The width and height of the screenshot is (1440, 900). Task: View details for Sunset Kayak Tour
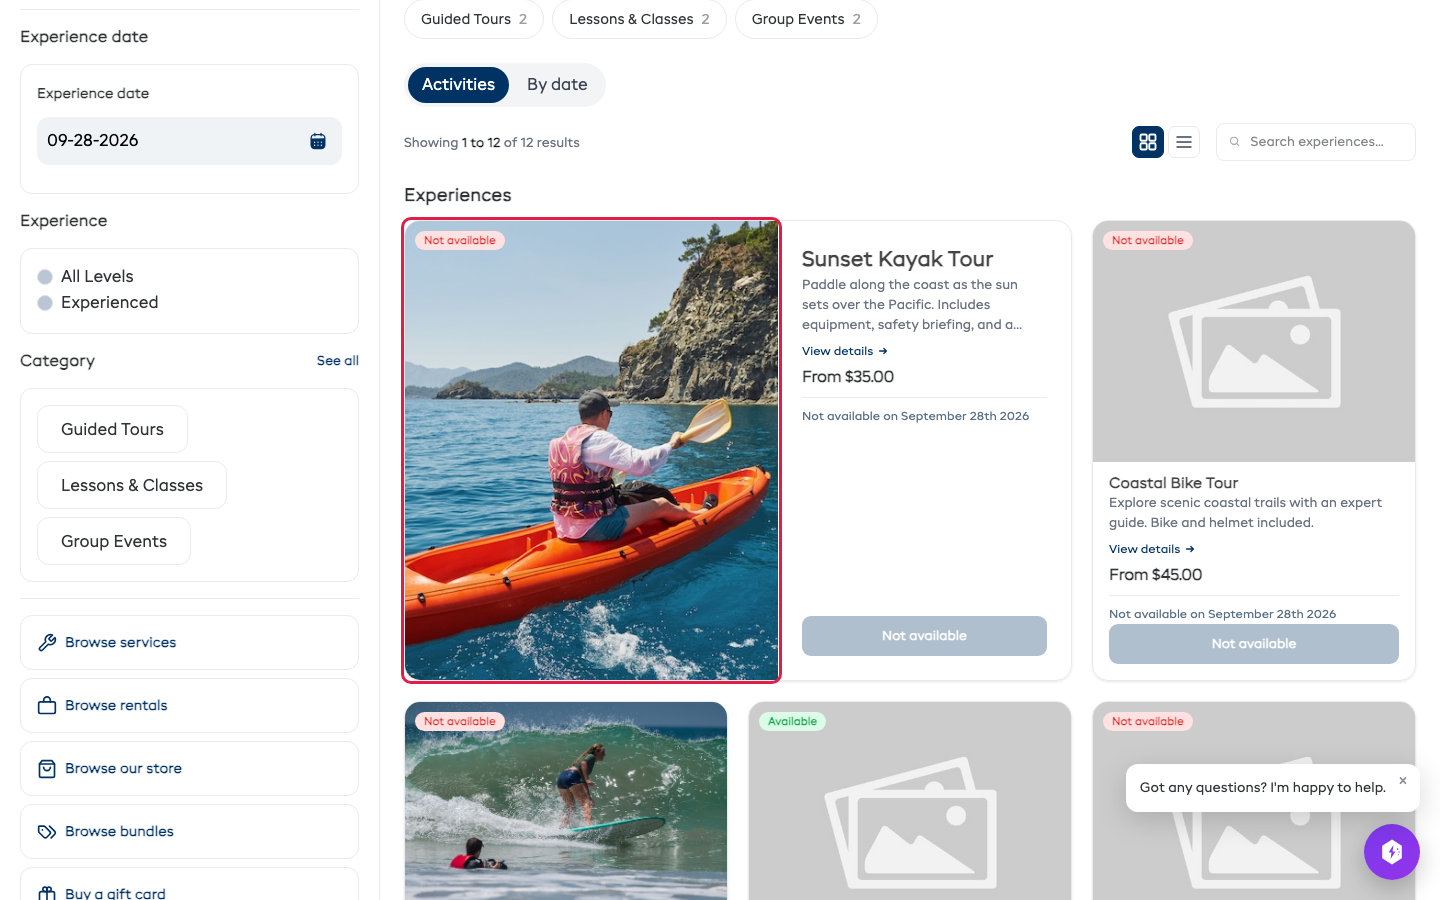click(845, 351)
